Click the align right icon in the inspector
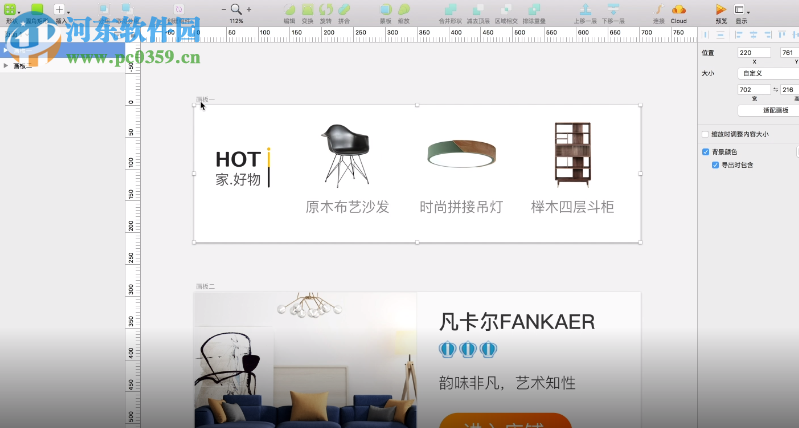This screenshot has width=799, height=428. pos(768,35)
